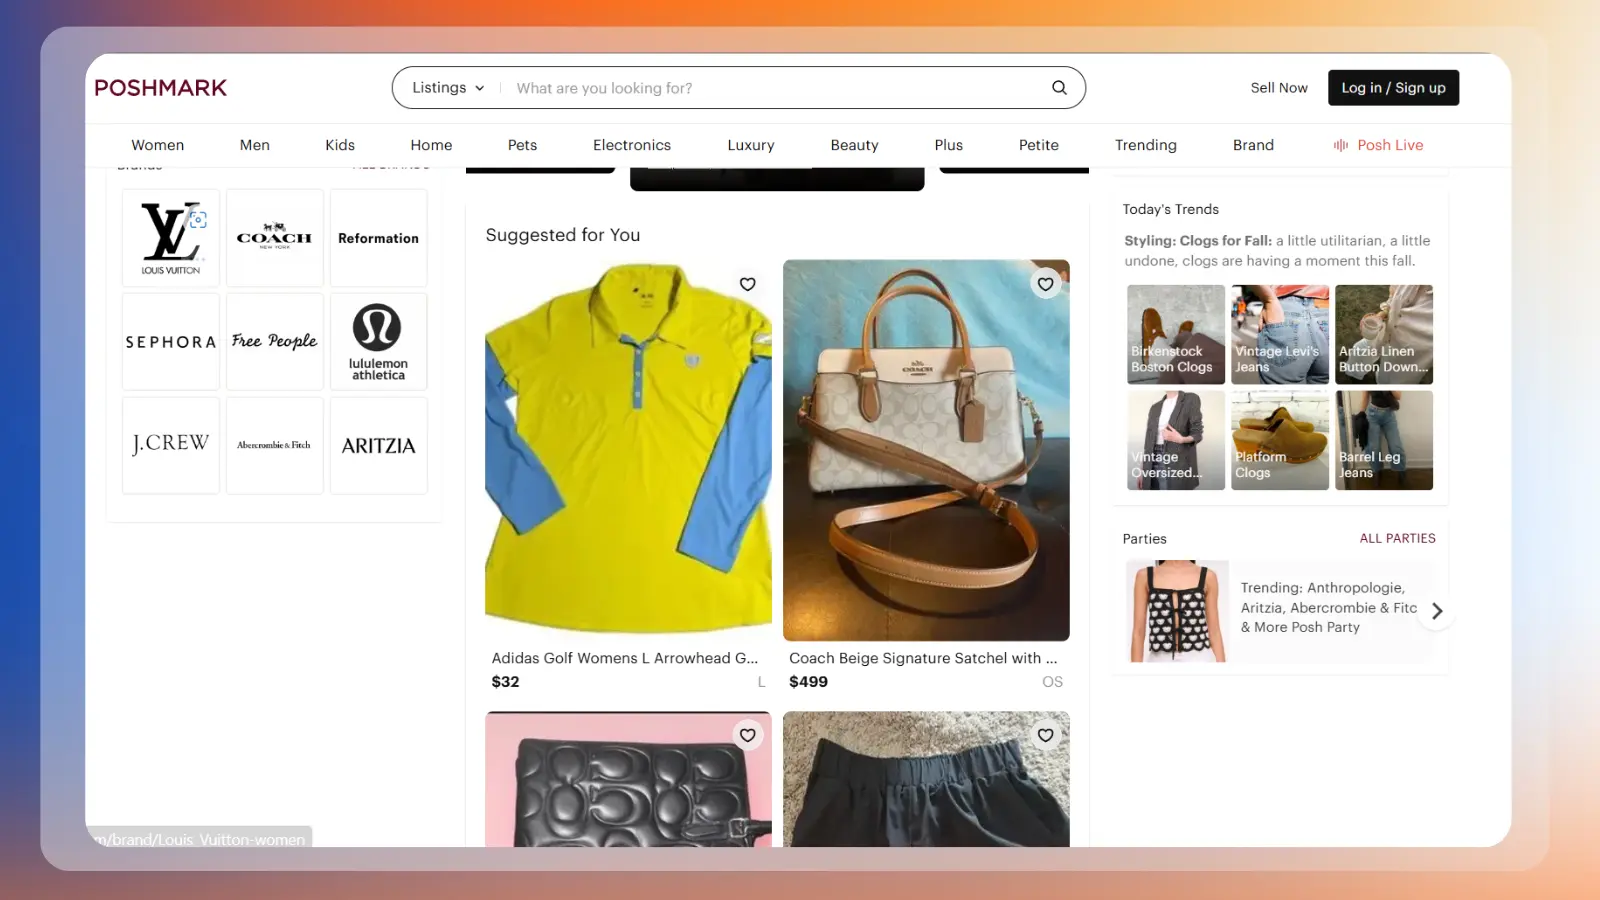Like the Coach Beige Satchel listing heart
The height and width of the screenshot is (900, 1600).
click(x=1045, y=284)
